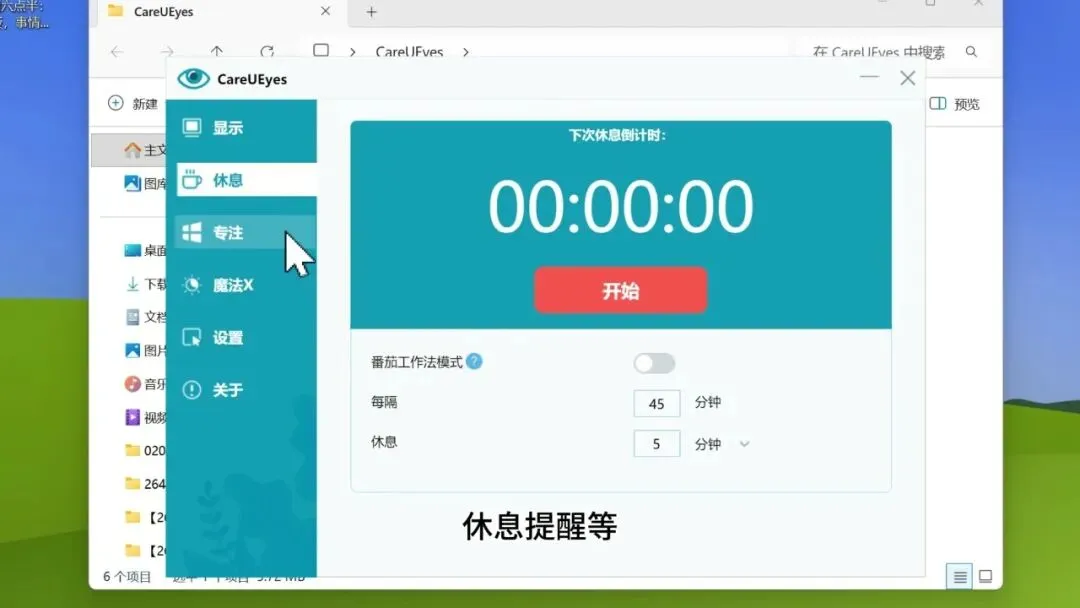Refresh the File Explorer folder
Image resolution: width=1080 pixels, height=608 pixels.
click(267, 52)
